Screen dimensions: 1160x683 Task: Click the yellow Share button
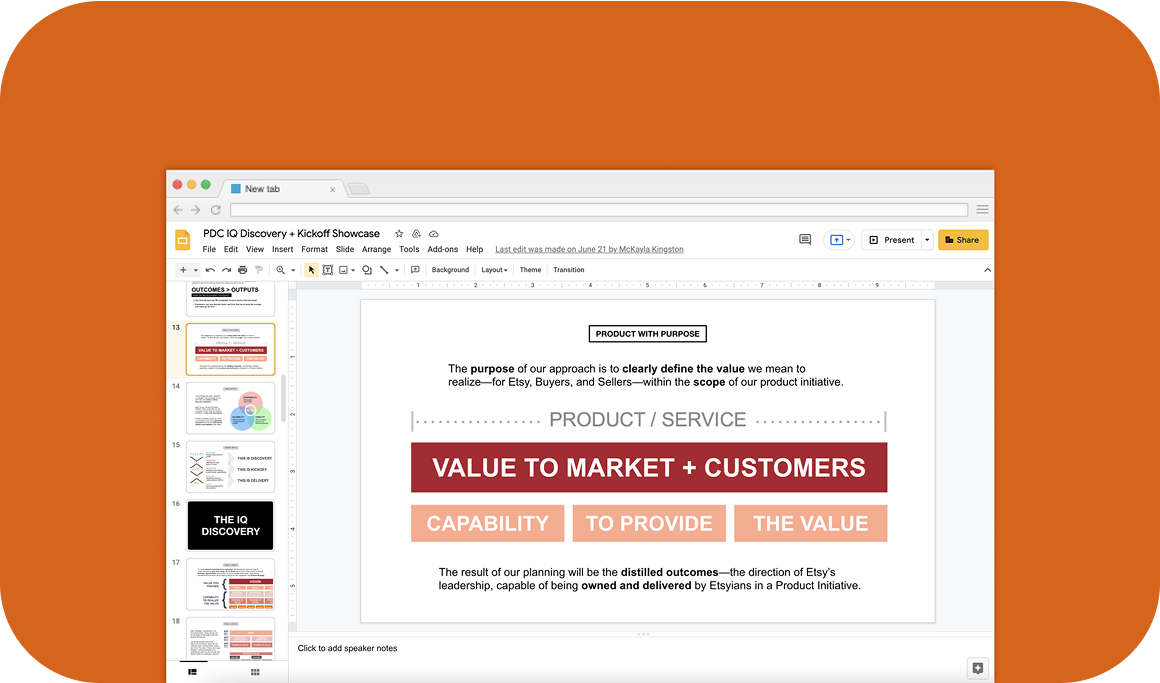pos(962,240)
